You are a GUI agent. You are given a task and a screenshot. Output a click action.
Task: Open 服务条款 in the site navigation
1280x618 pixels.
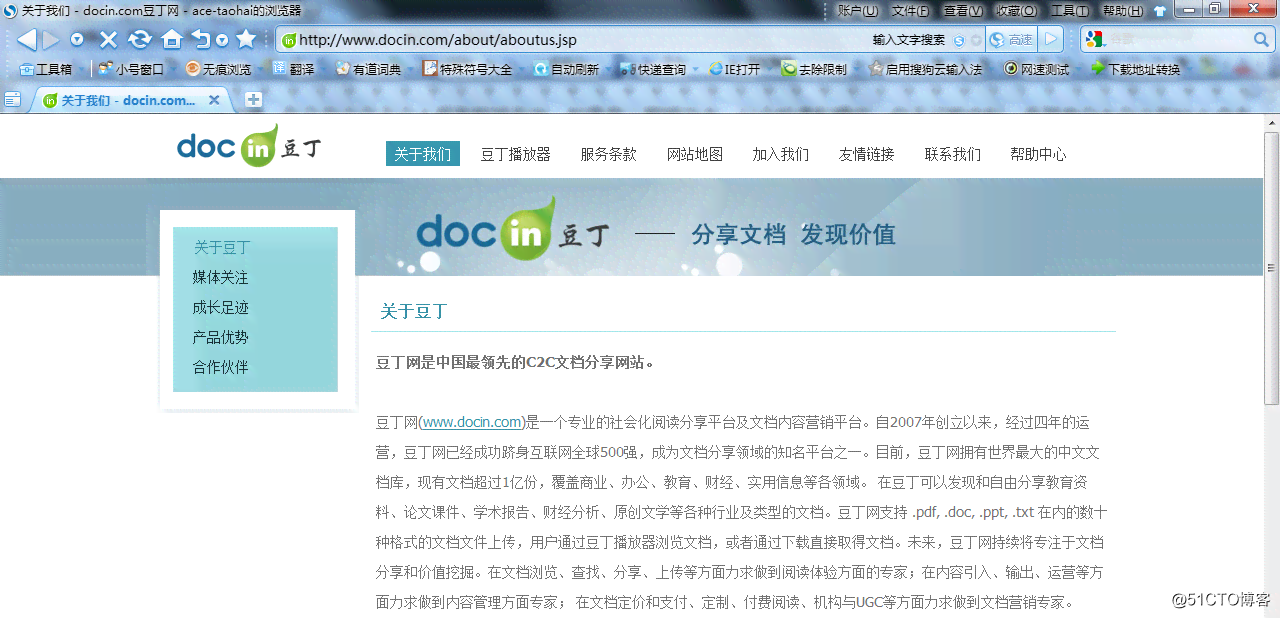(x=609, y=154)
